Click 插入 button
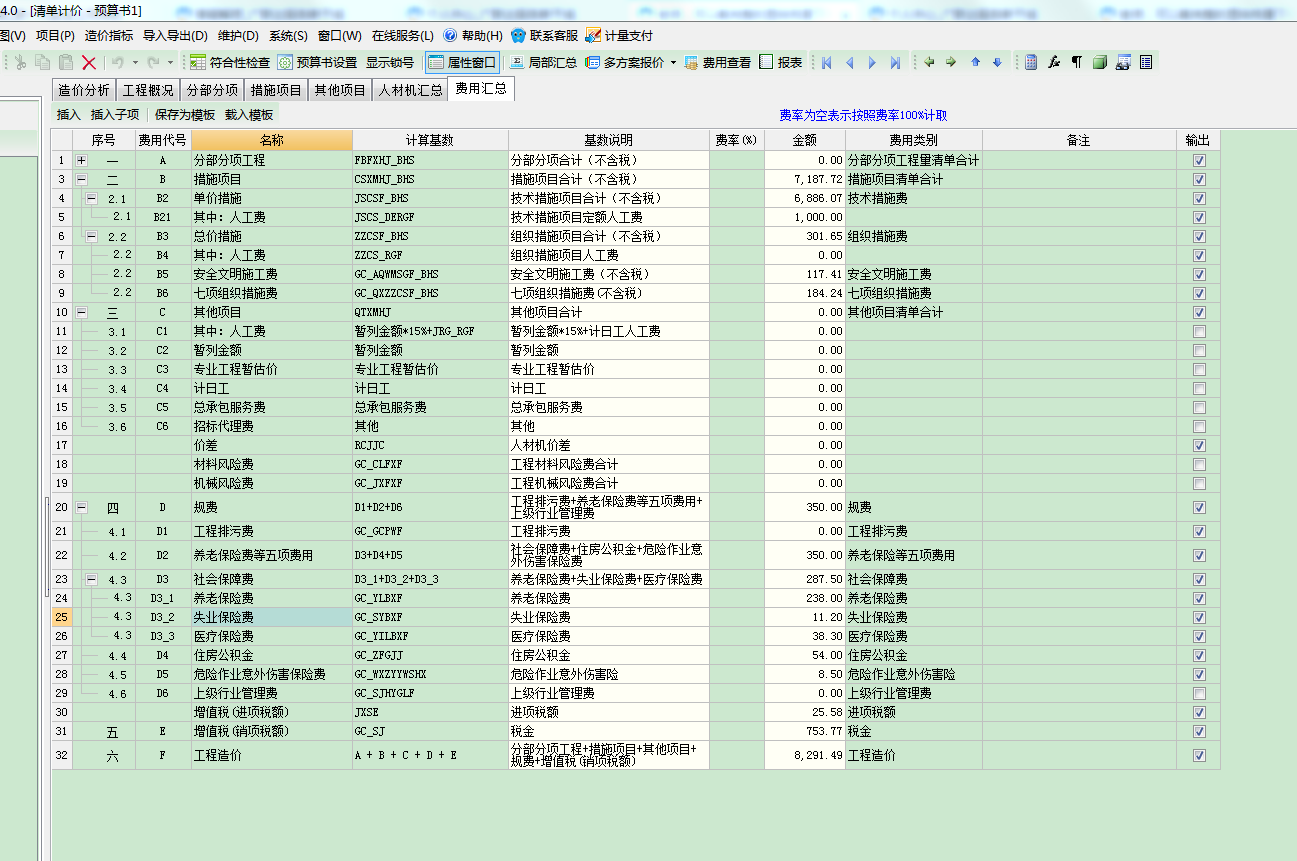The height and width of the screenshot is (861, 1297). pyautogui.click(x=69, y=115)
